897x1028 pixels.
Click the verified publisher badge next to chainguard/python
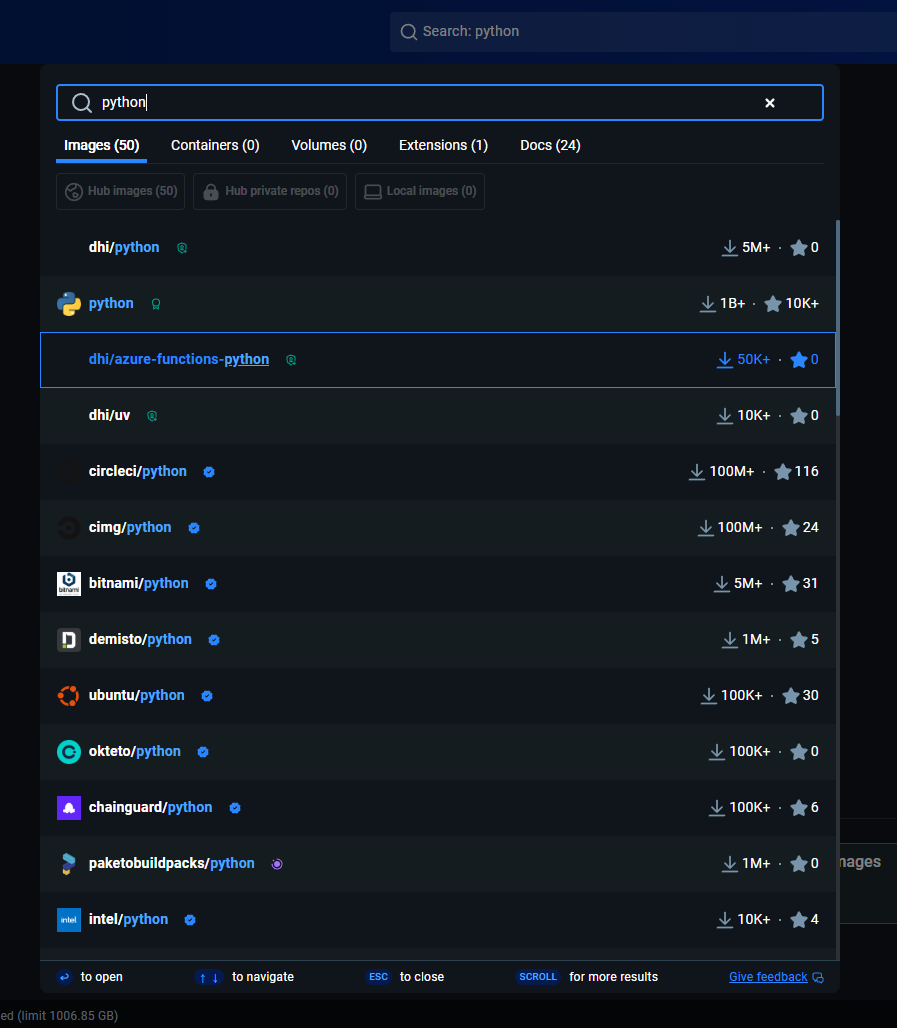coord(235,808)
